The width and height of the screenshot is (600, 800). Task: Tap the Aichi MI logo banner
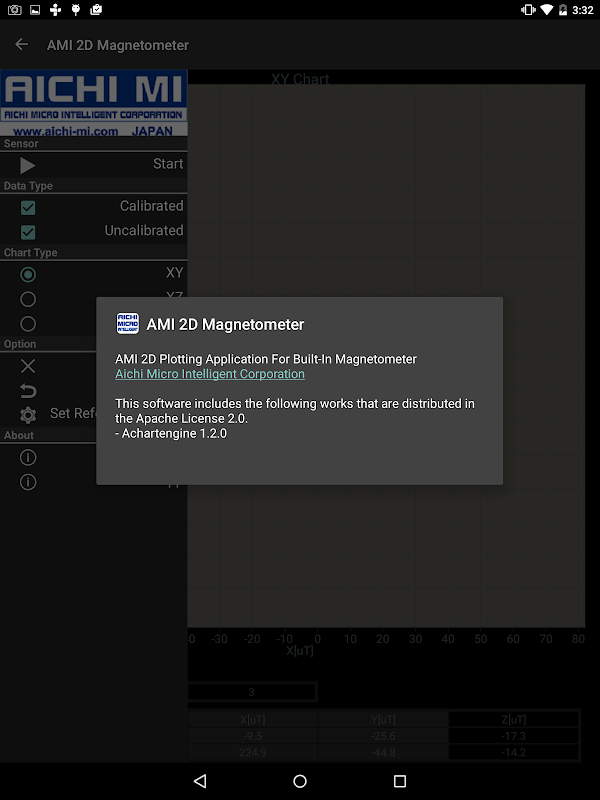click(x=94, y=103)
